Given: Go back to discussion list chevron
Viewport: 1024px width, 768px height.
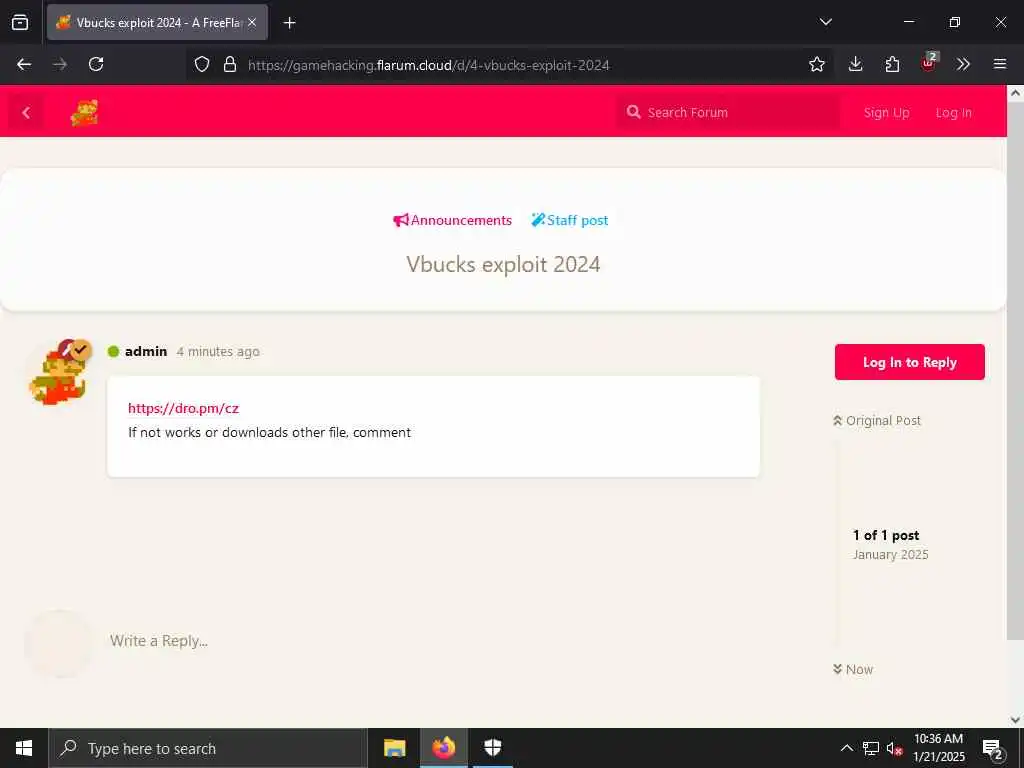Looking at the screenshot, I should [x=26, y=113].
